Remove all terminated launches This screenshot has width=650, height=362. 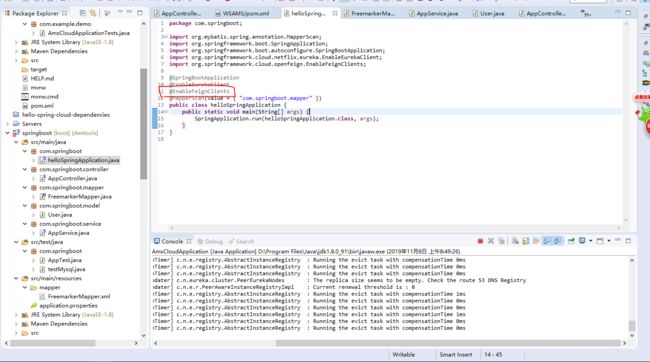click(502, 241)
